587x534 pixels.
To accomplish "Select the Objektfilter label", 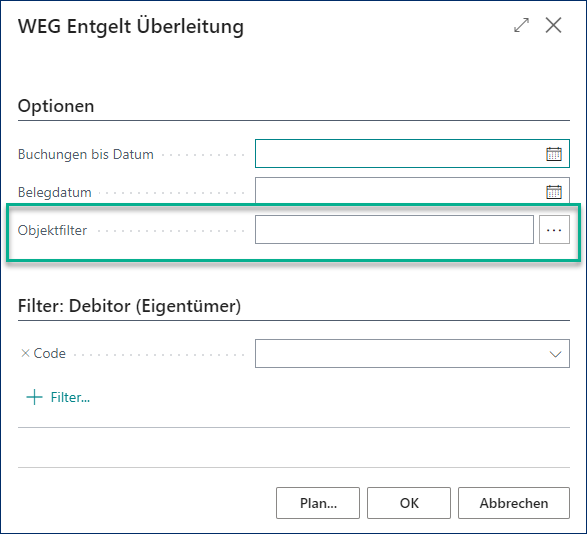I will (52, 230).
